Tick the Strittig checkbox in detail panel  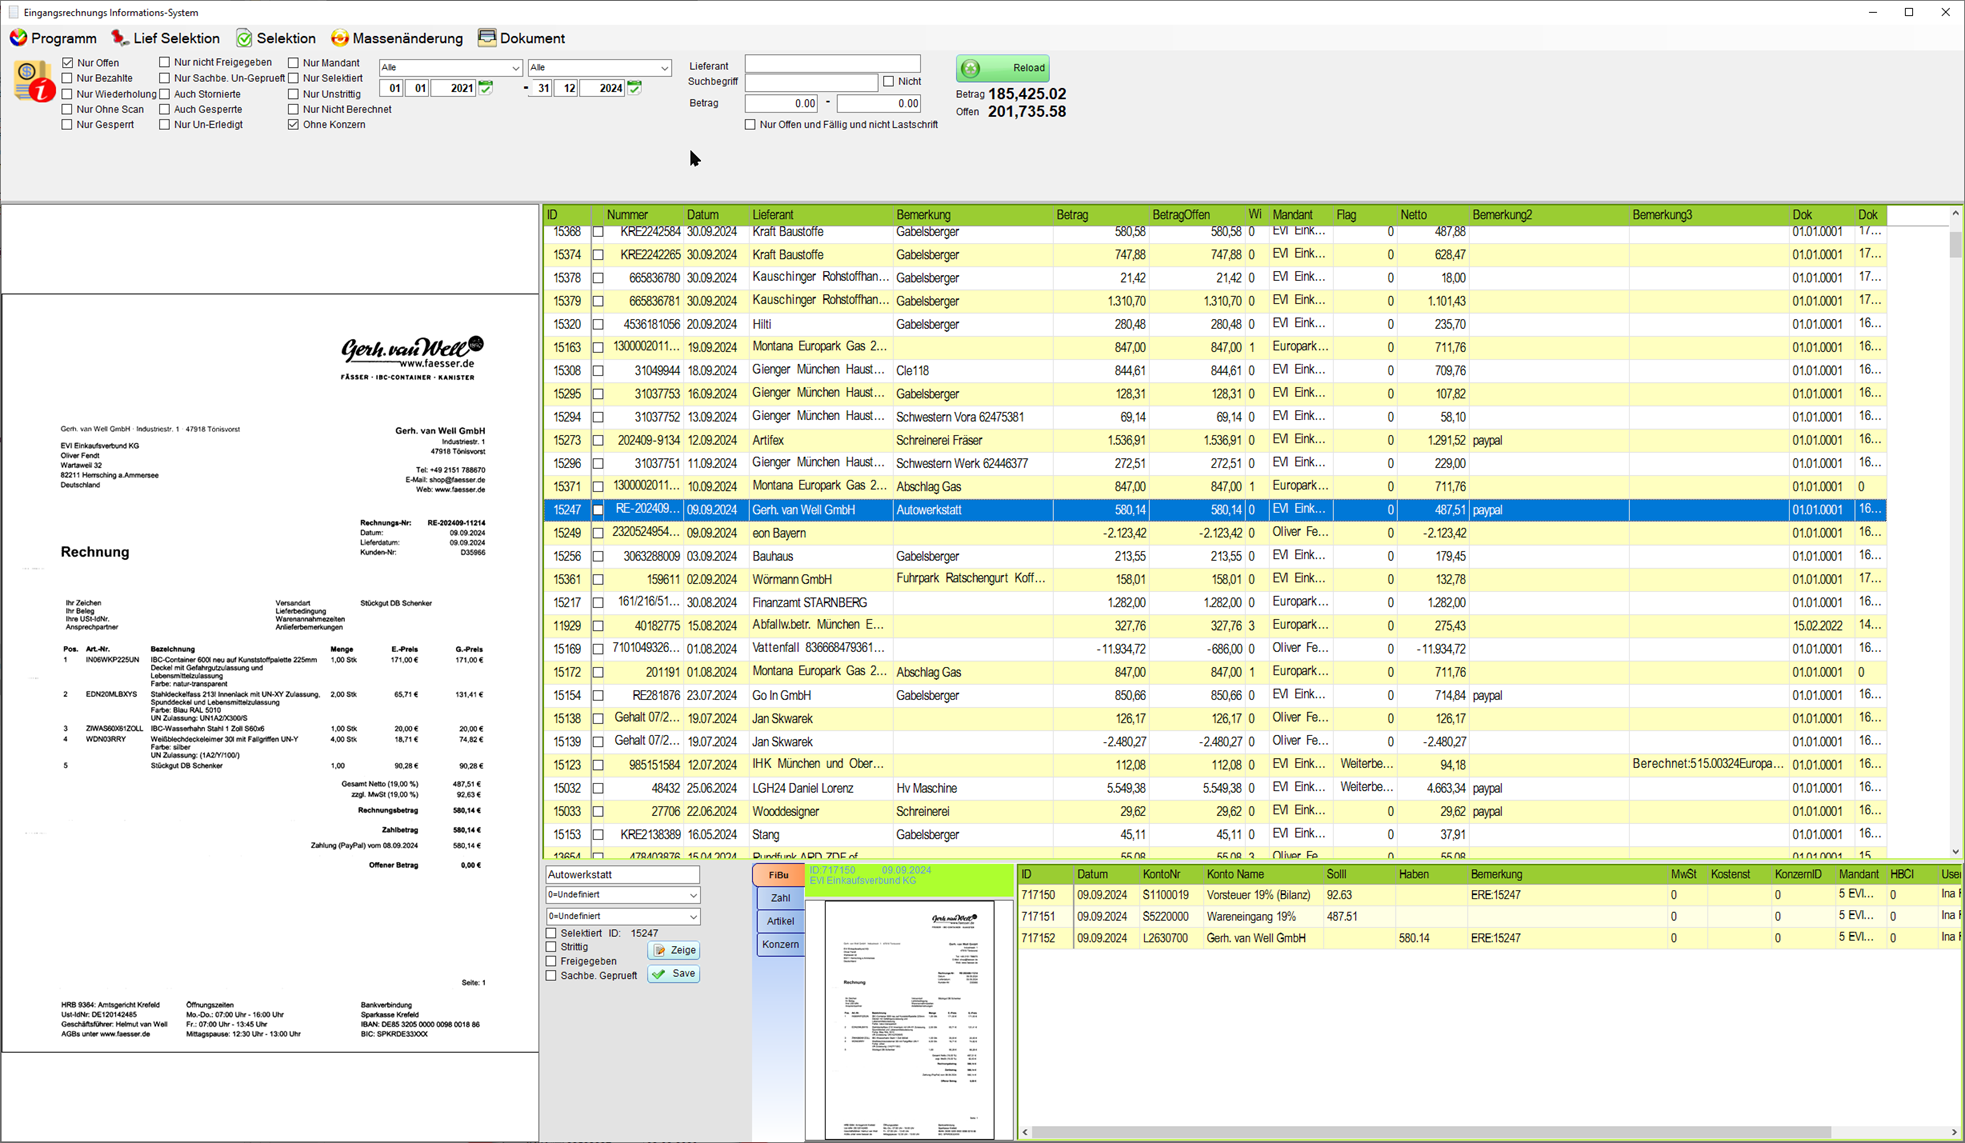[x=551, y=947]
